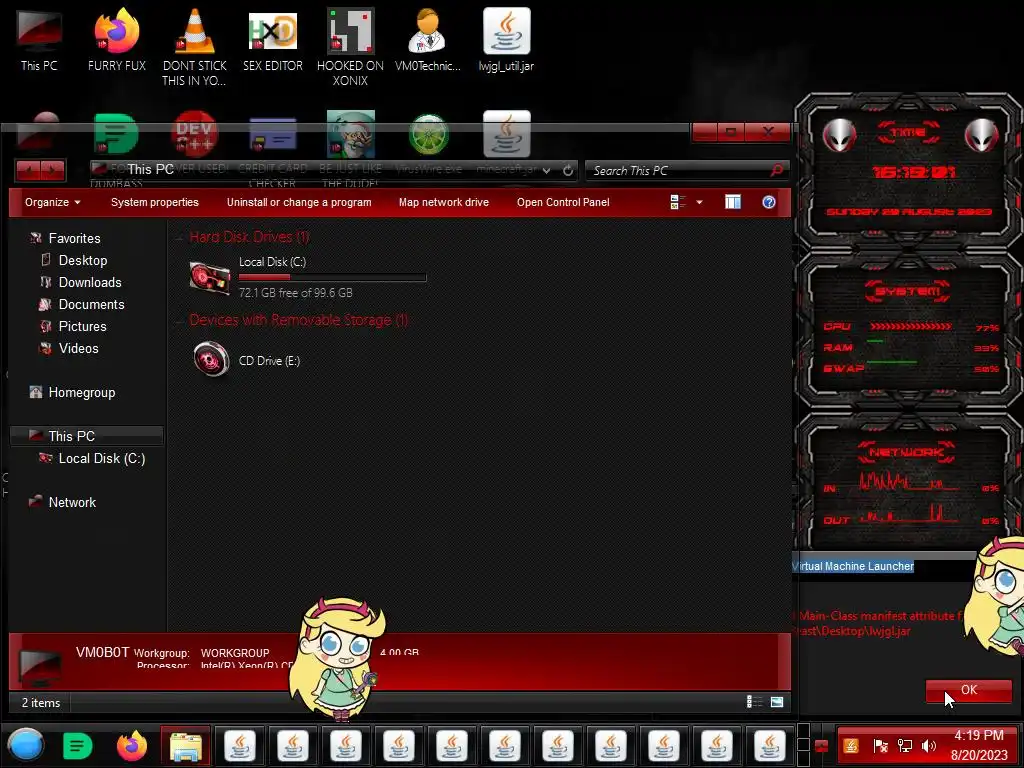Click Uninstall or change a program
This screenshot has width=1024, height=768.
point(299,202)
